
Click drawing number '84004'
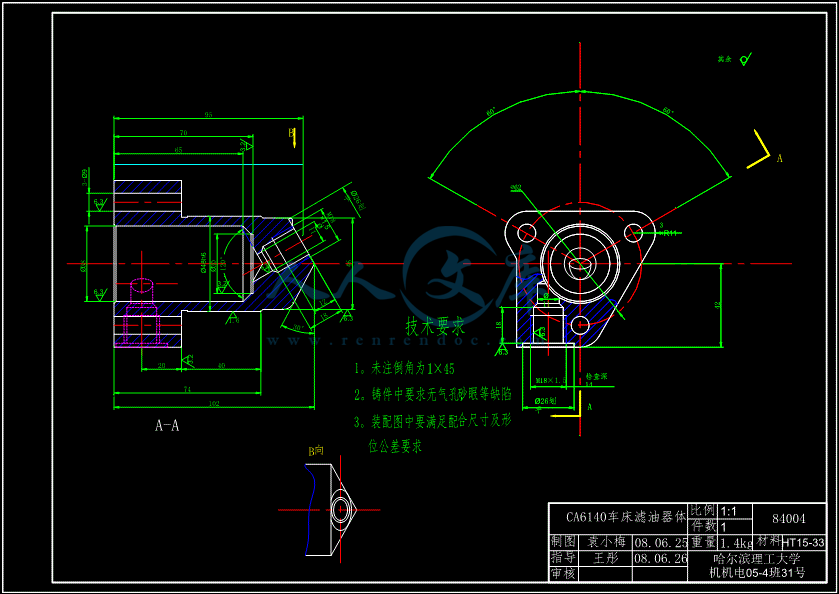point(789,519)
